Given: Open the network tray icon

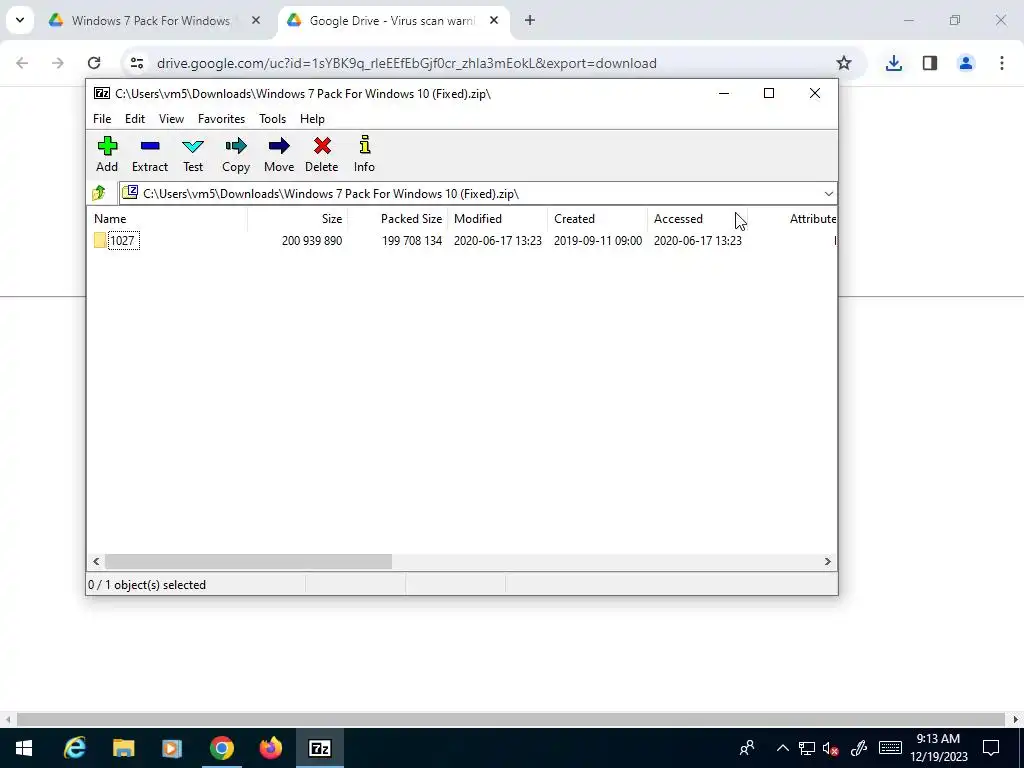Looking at the screenshot, I should coord(807,748).
